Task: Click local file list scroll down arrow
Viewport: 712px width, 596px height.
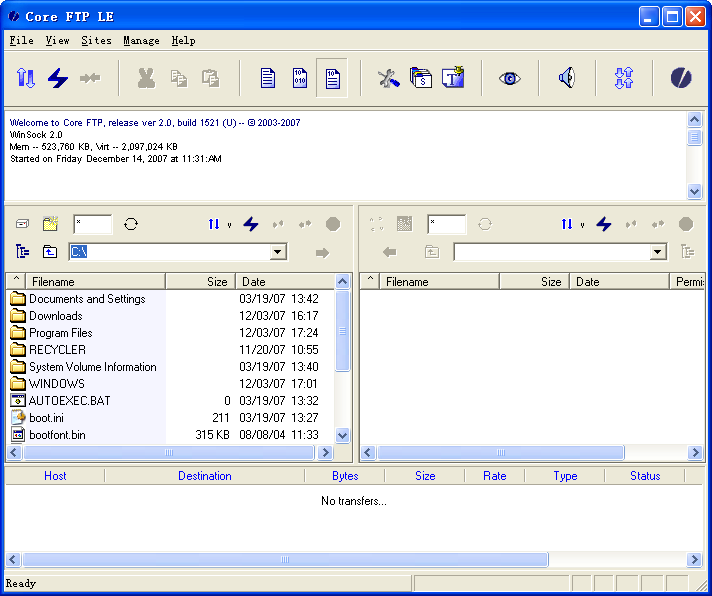Action: click(x=342, y=436)
